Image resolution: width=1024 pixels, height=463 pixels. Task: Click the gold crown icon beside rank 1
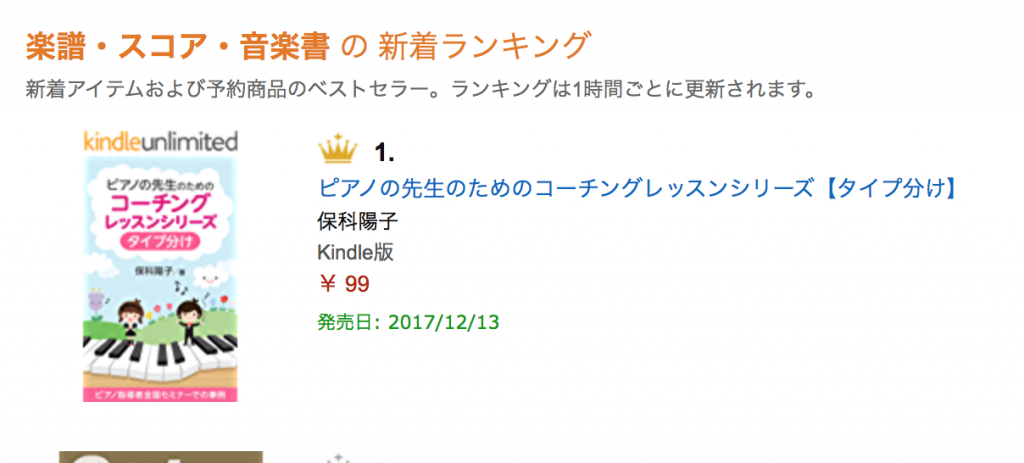pos(337,152)
